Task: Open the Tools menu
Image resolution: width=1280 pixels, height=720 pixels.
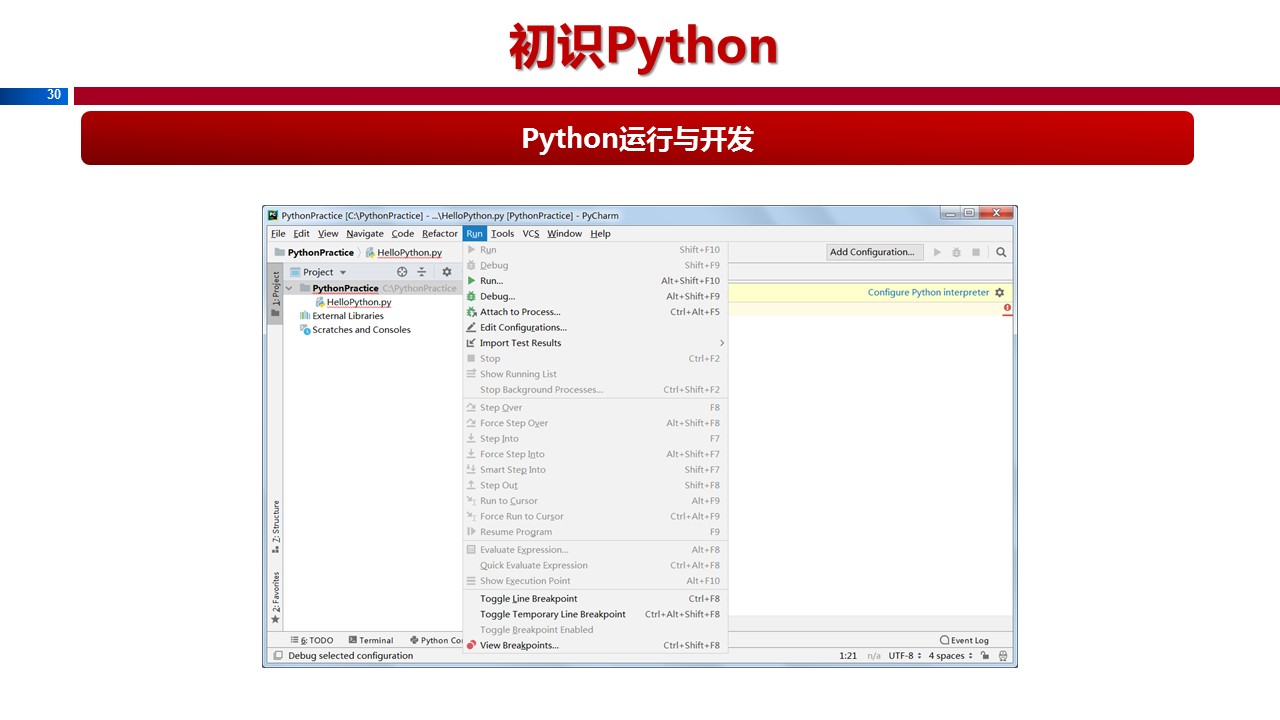Action: (503, 234)
